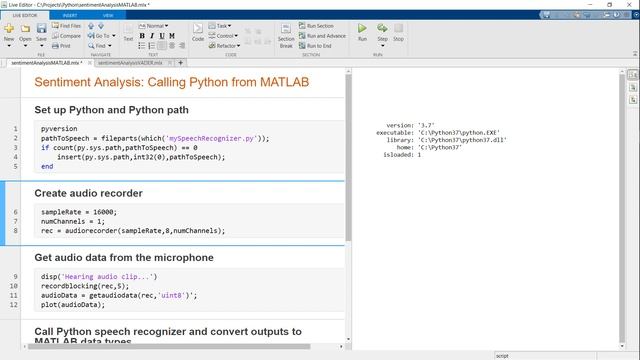Align text right
Viewport: 640px width, 360px height.
(x=182, y=46)
